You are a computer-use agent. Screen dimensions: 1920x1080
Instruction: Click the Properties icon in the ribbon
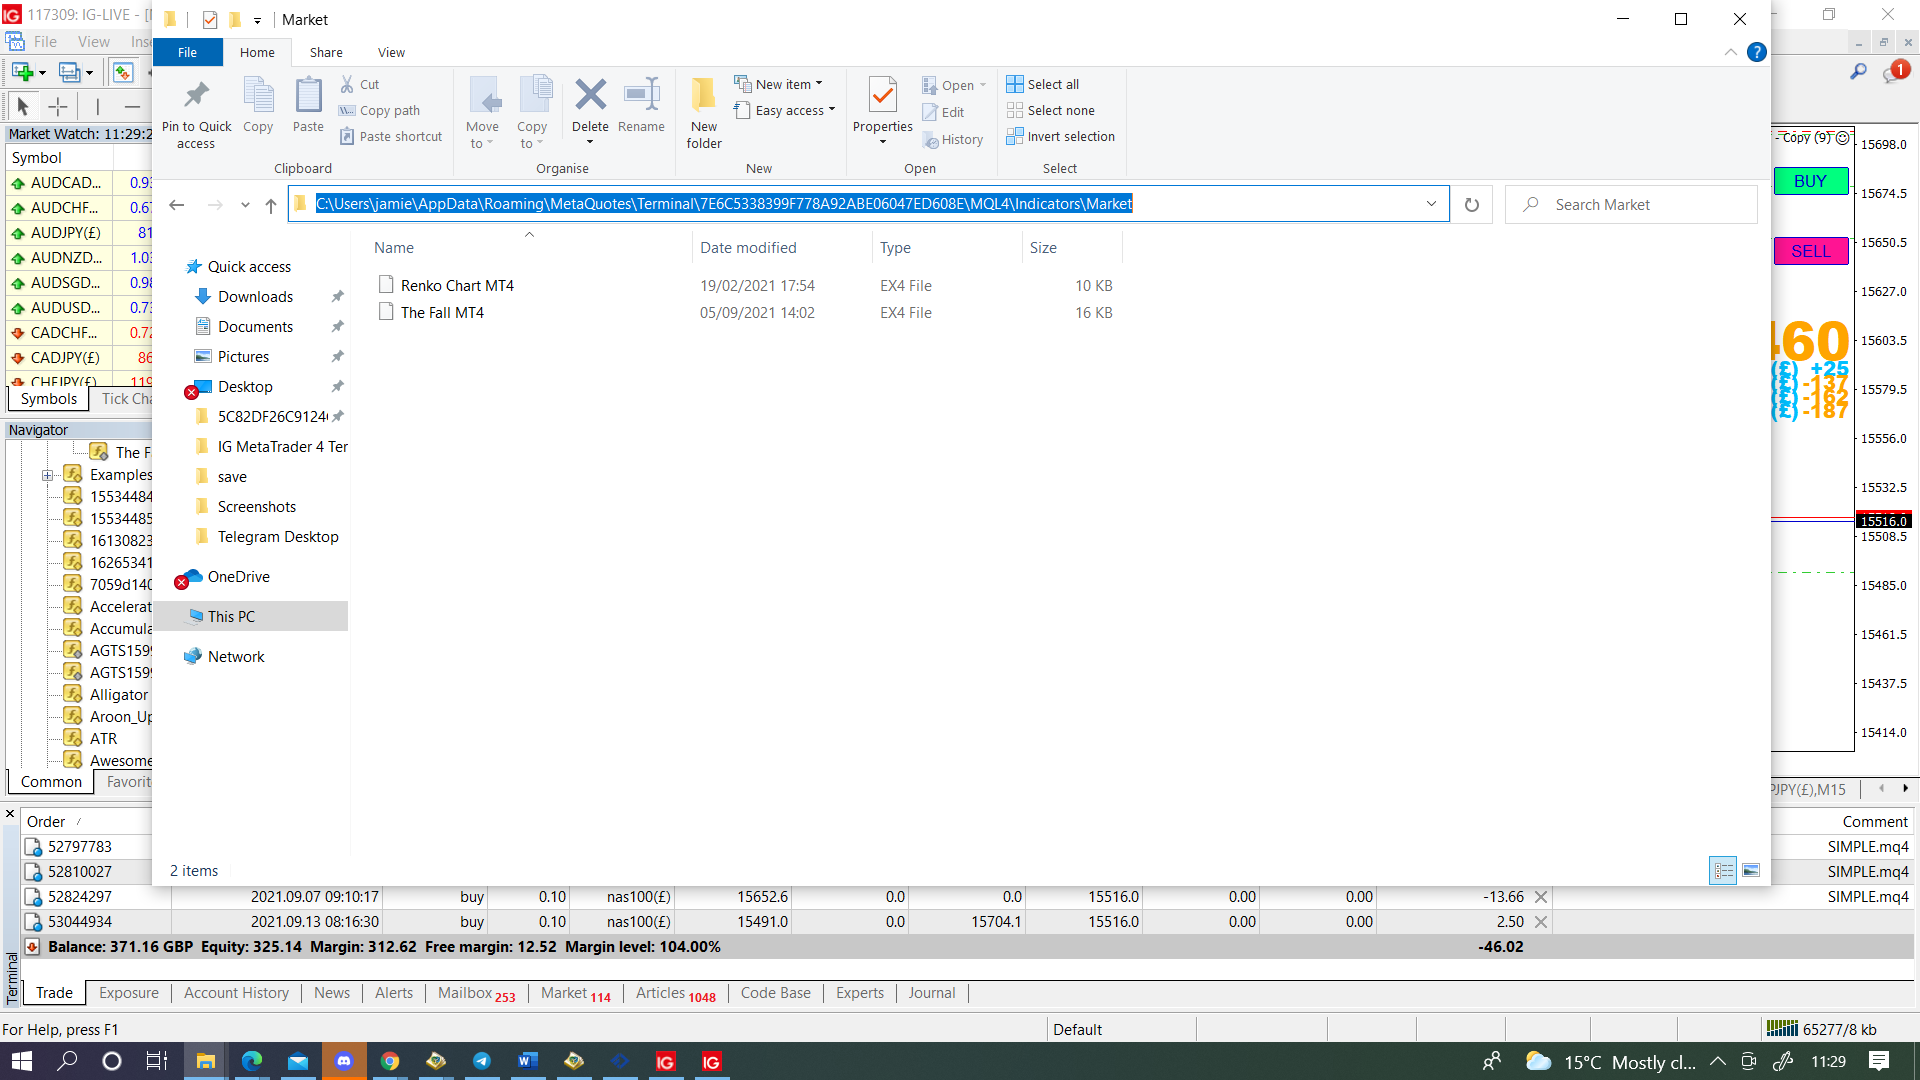(x=882, y=95)
